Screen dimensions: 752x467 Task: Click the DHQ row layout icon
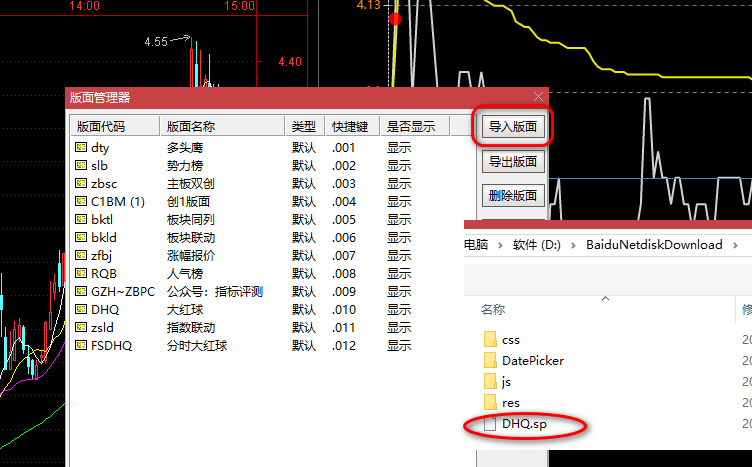pos(81,309)
